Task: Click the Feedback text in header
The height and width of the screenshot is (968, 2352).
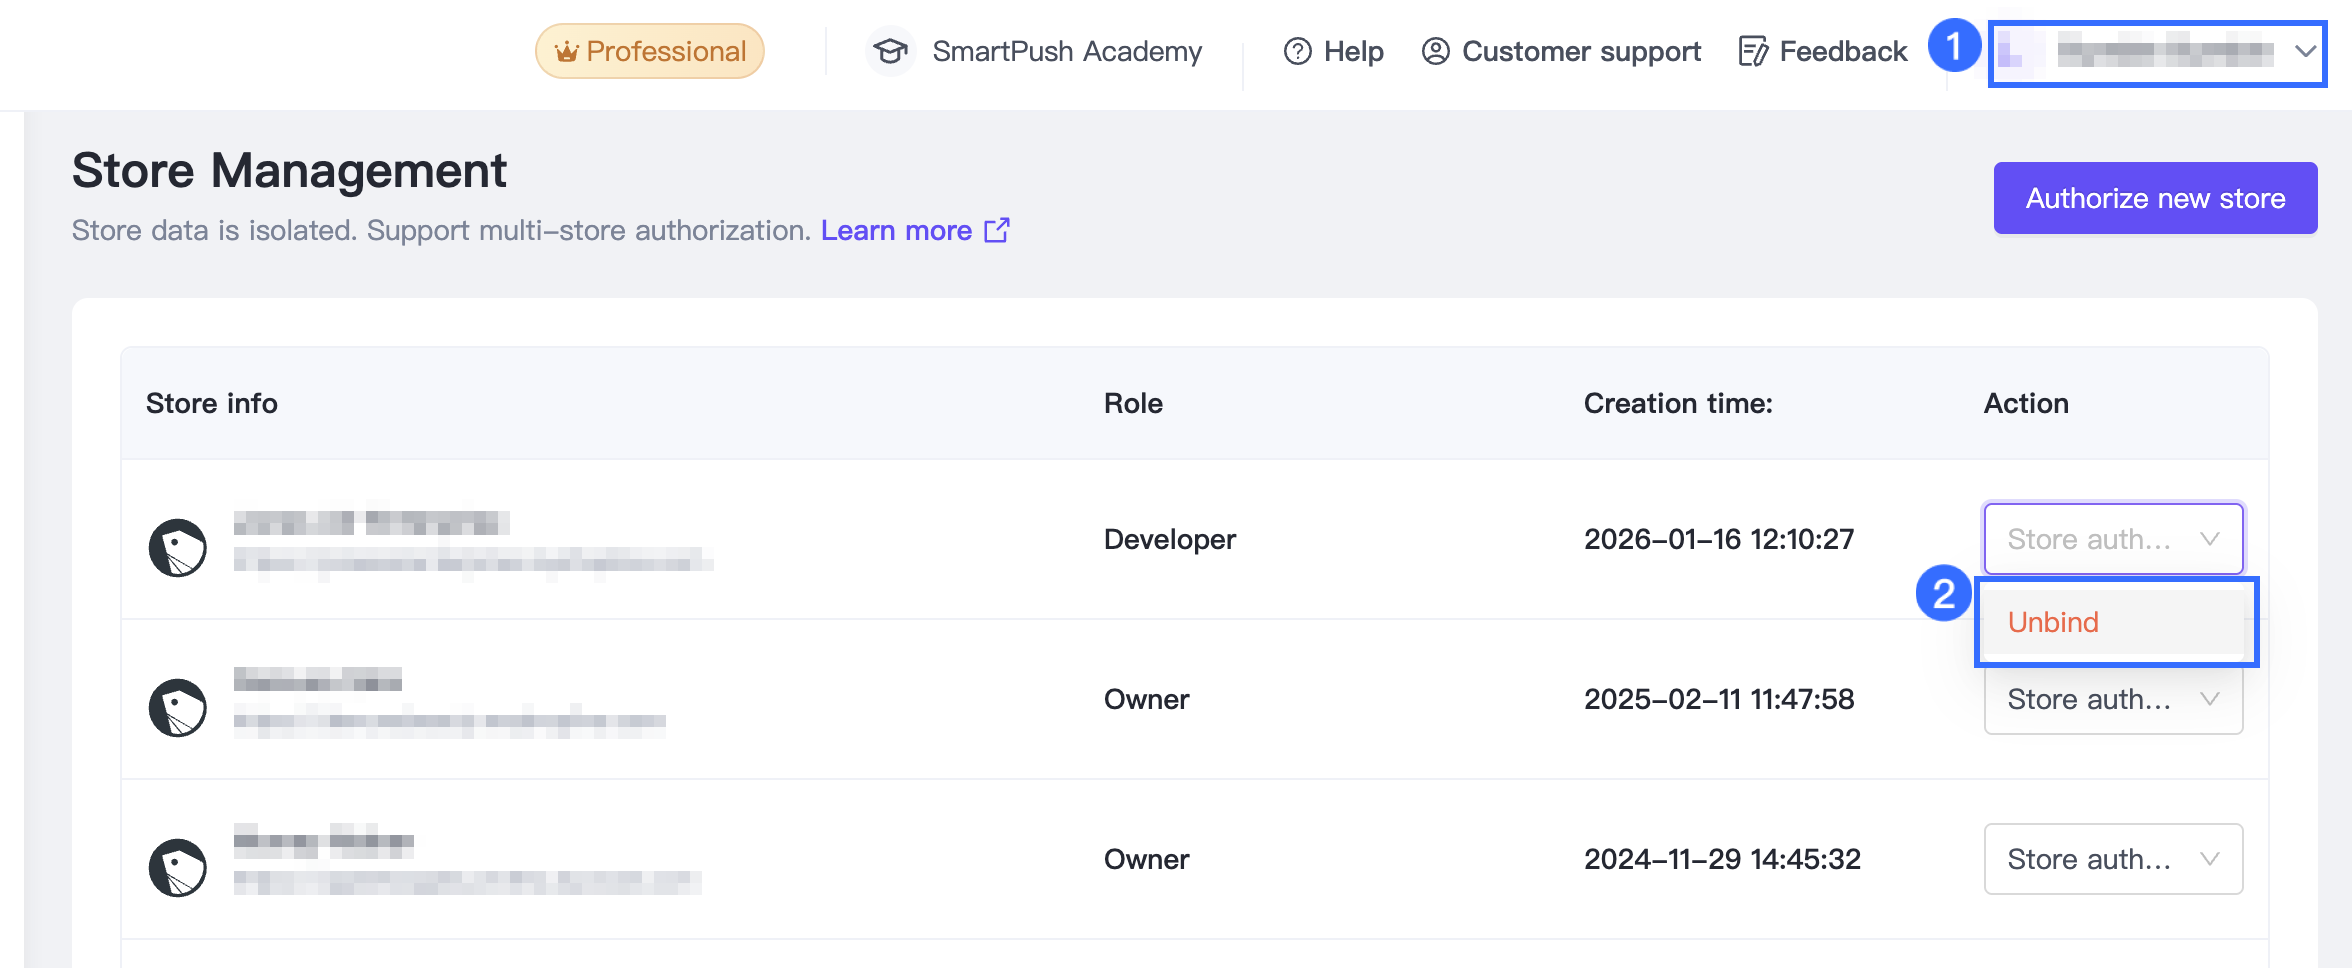Action: tap(1843, 51)
